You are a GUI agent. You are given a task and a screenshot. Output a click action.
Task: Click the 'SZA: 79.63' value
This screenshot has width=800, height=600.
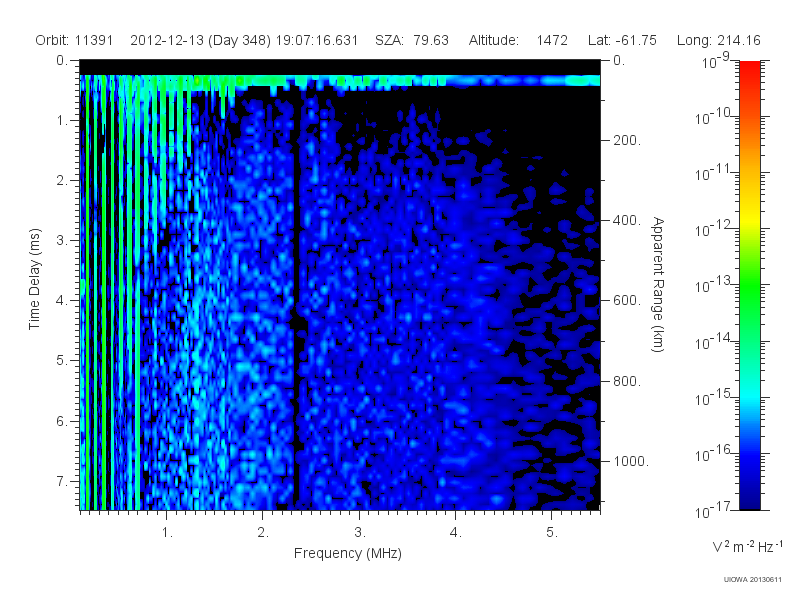(412, 40)
